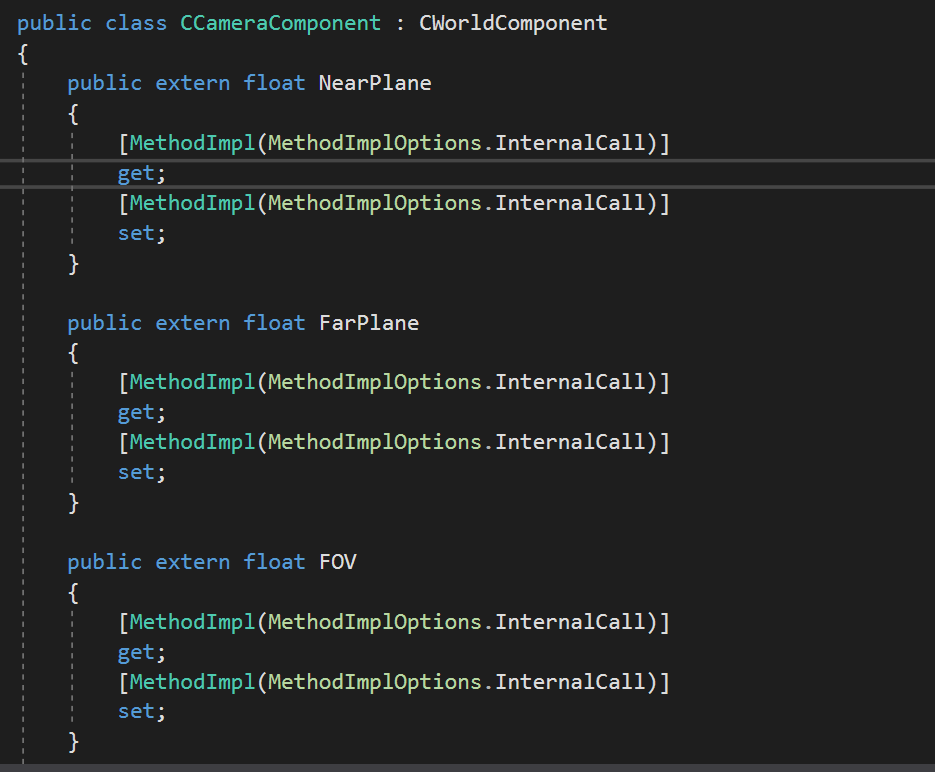Click 'public' before the class keyword
Viewport: 935px width, 772px height.
(x=54, y=23)
